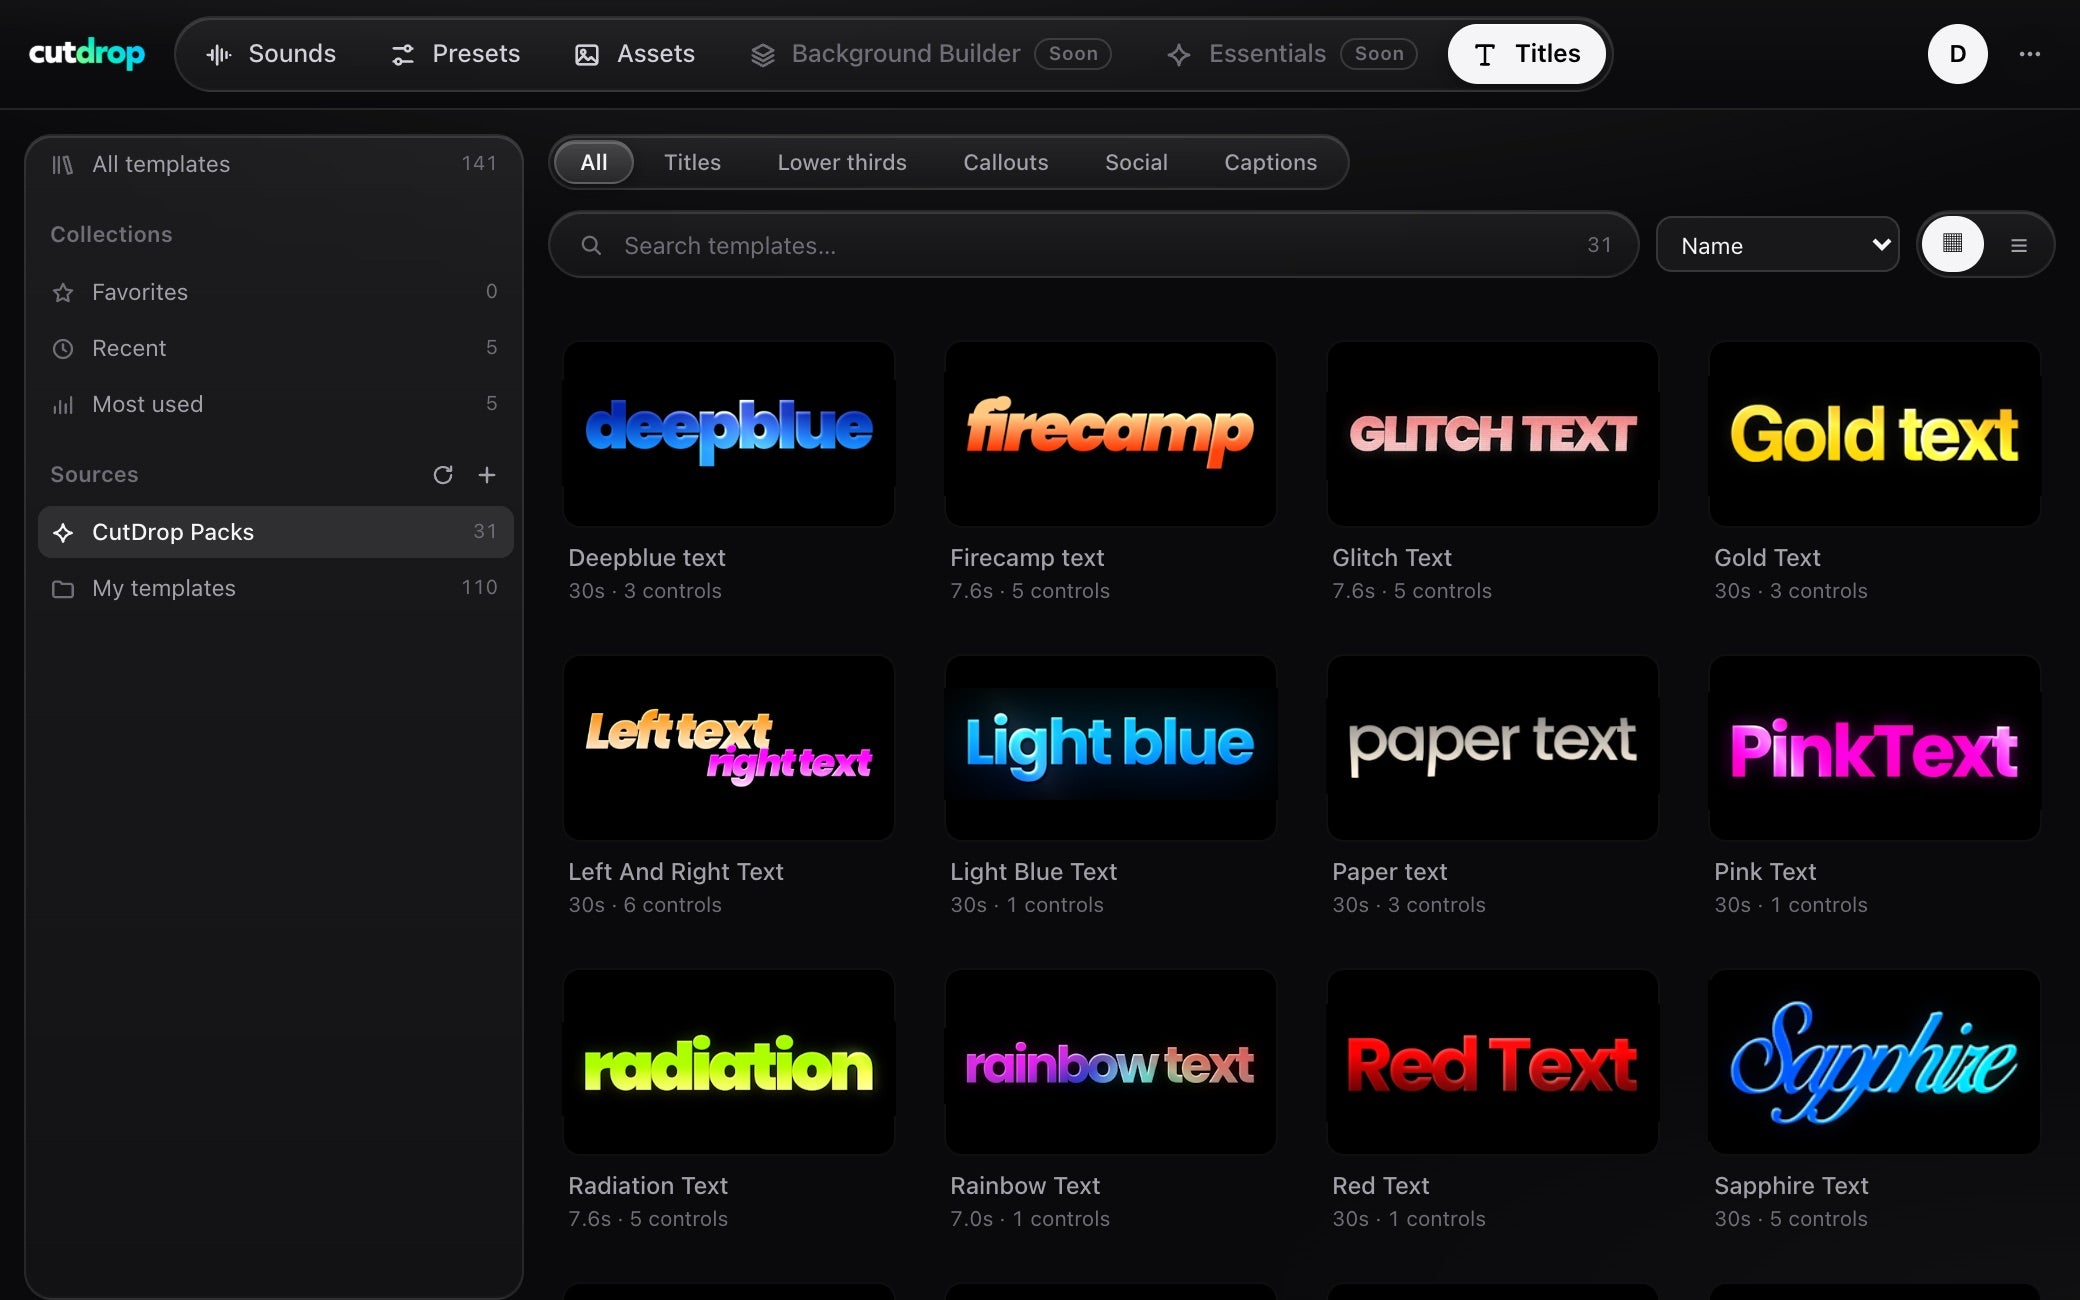Click the Titles tab button
Viewport: 2080px width, 1300px height.
pyautogui.click(x=1527, y=54)
